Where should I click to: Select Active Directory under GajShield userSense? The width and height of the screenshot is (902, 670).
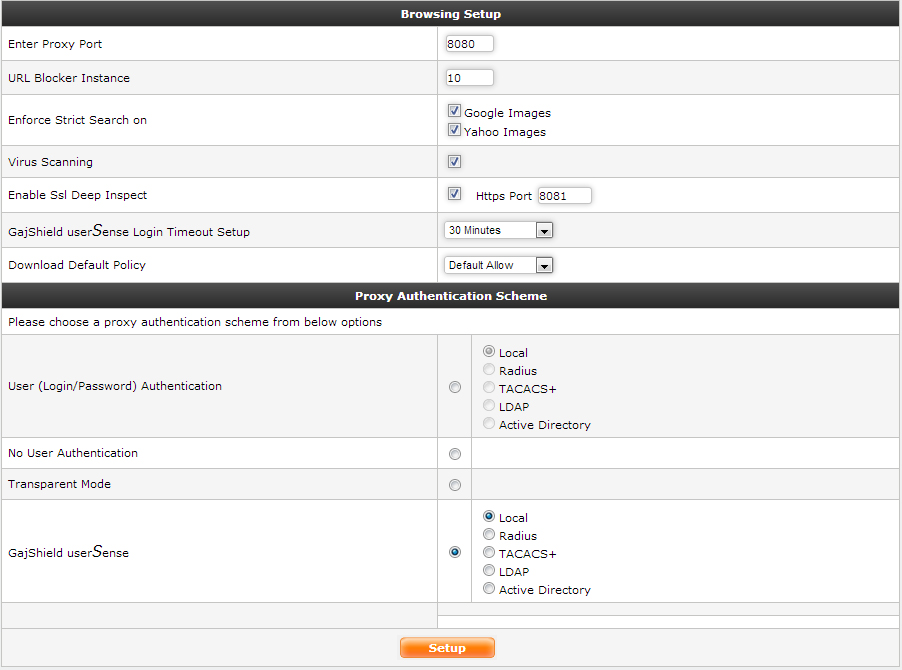[489, 589]
